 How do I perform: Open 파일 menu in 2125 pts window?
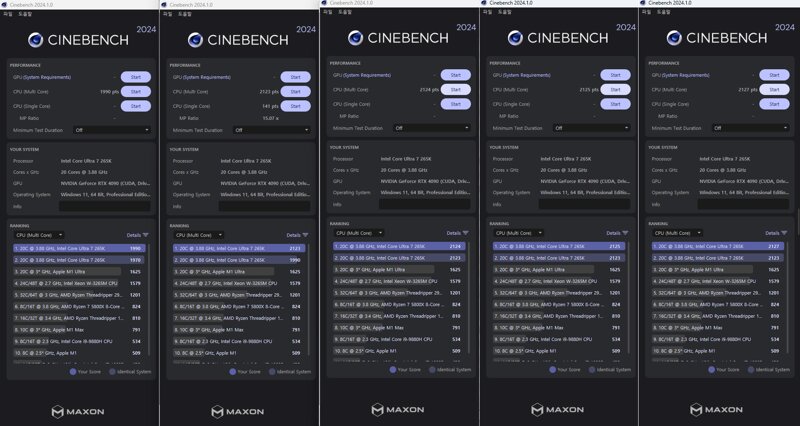coord(487,12)
